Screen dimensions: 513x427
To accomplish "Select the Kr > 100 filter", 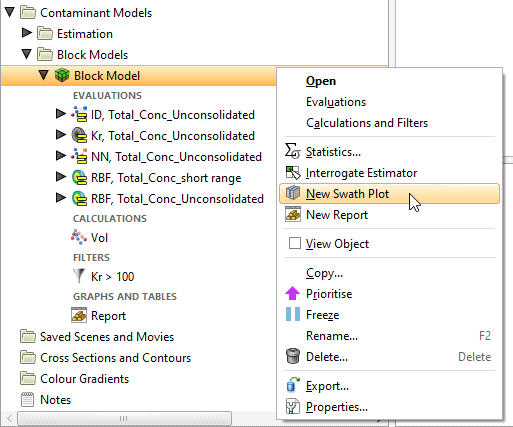I will click(112, 277).
